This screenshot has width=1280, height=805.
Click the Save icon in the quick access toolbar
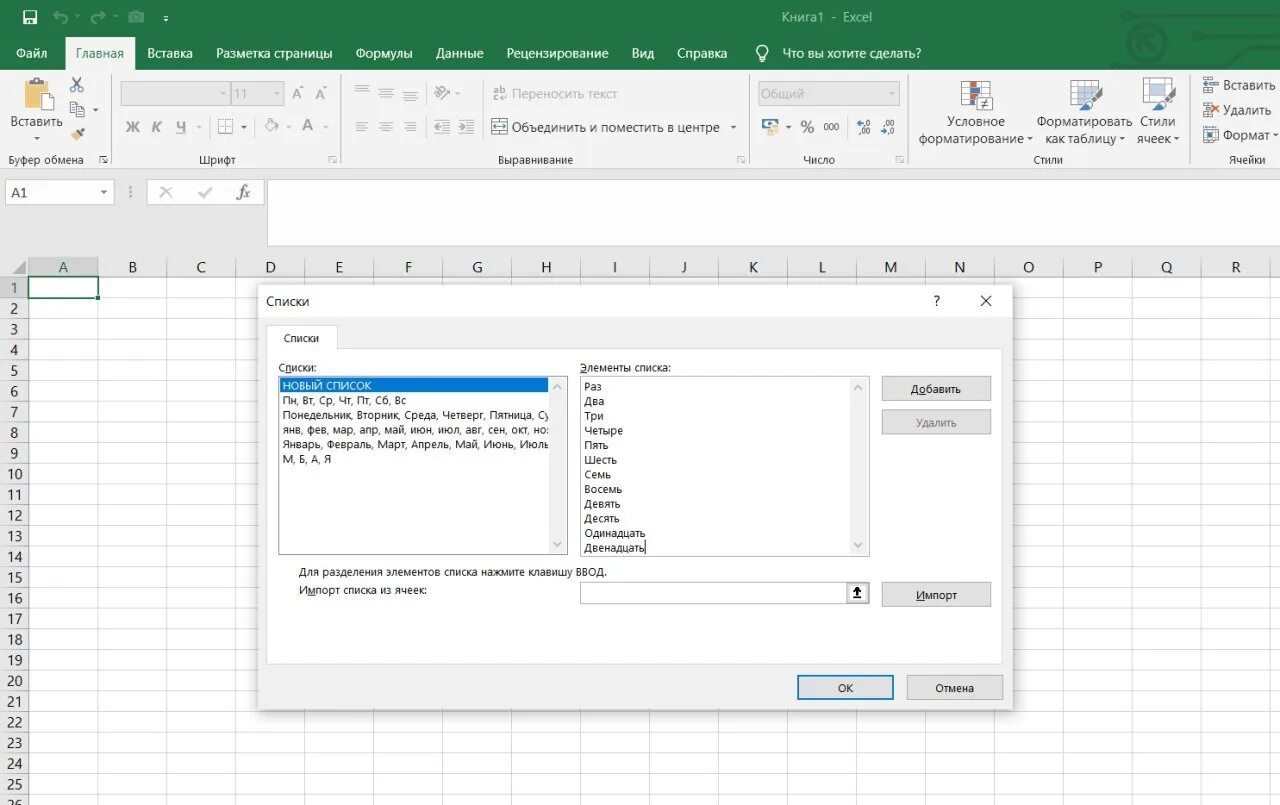(x=30, y=17)
